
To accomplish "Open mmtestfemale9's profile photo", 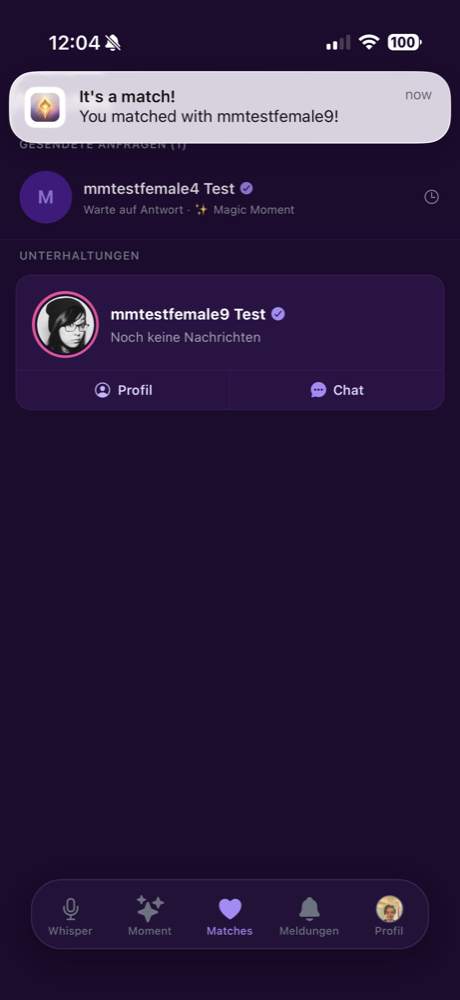I will point(65,324).
